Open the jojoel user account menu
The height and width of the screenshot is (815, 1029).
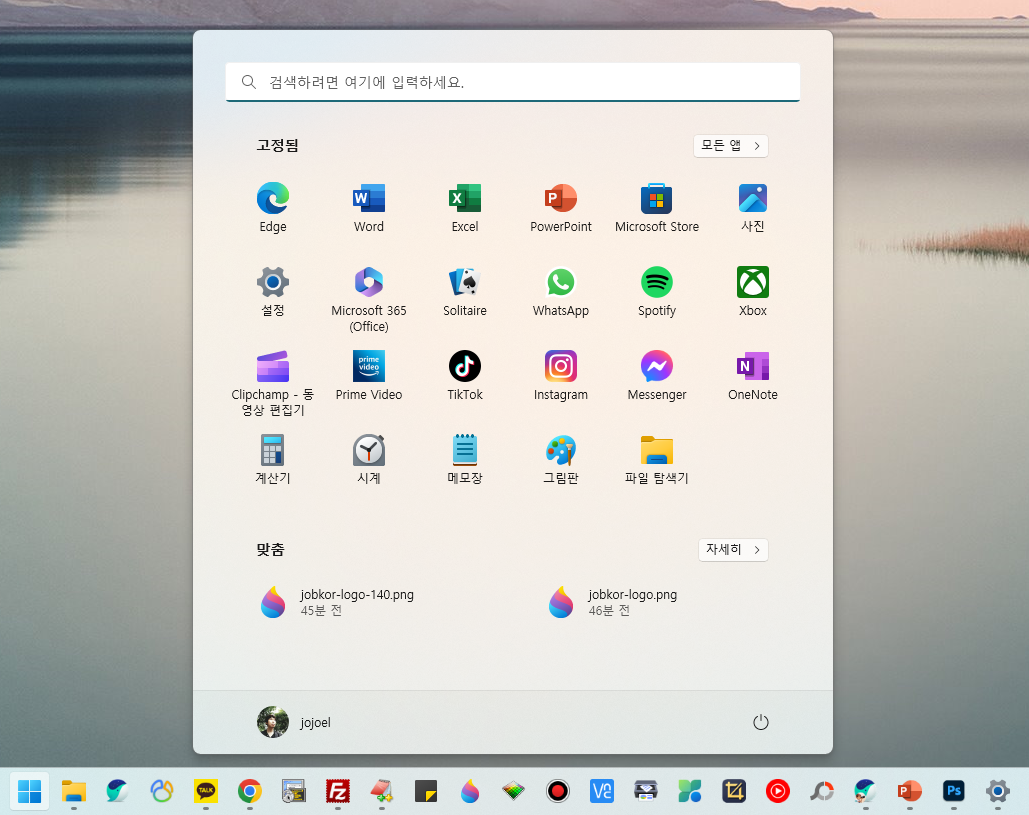294,722
